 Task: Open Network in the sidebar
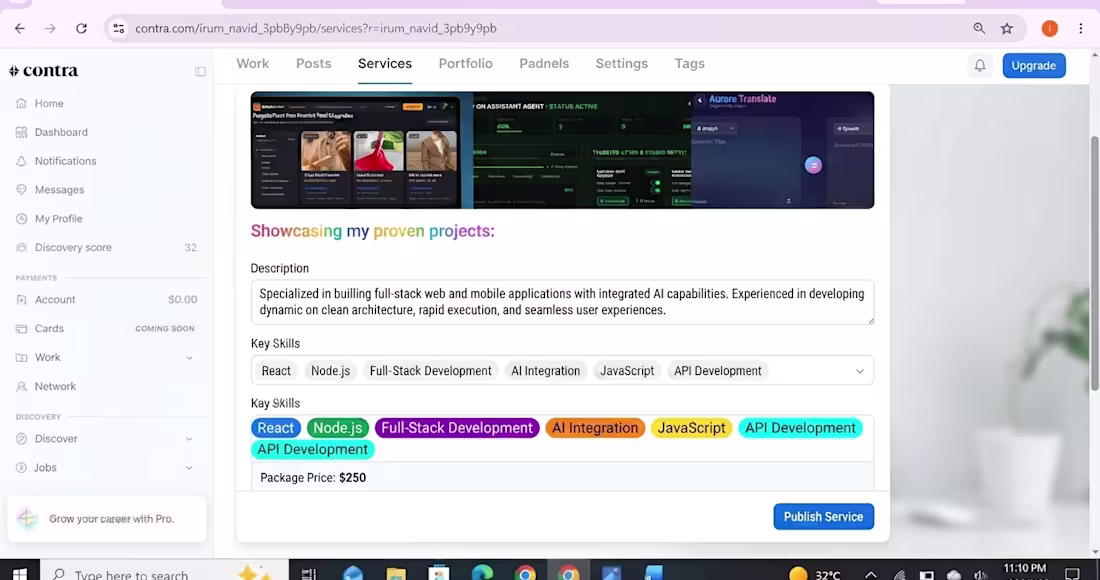(55, 386)
